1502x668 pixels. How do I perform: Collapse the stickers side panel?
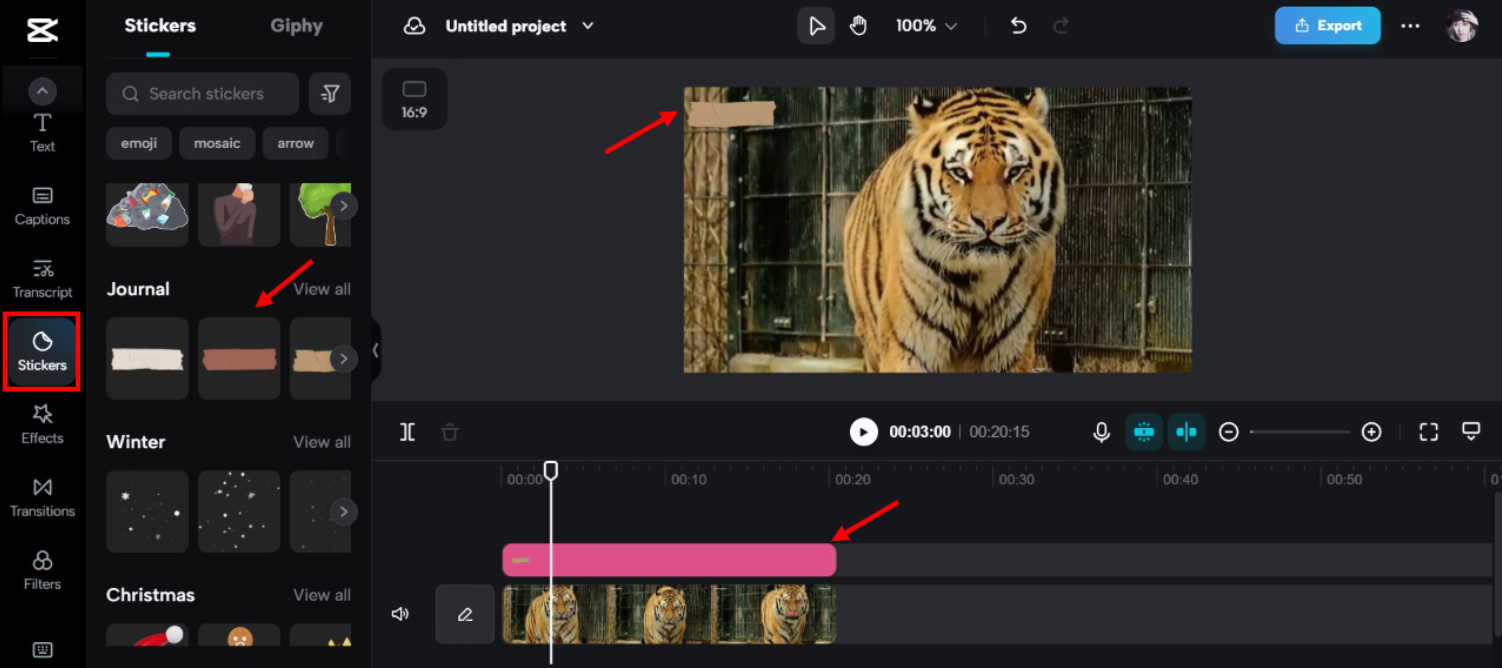click(375, 350)
